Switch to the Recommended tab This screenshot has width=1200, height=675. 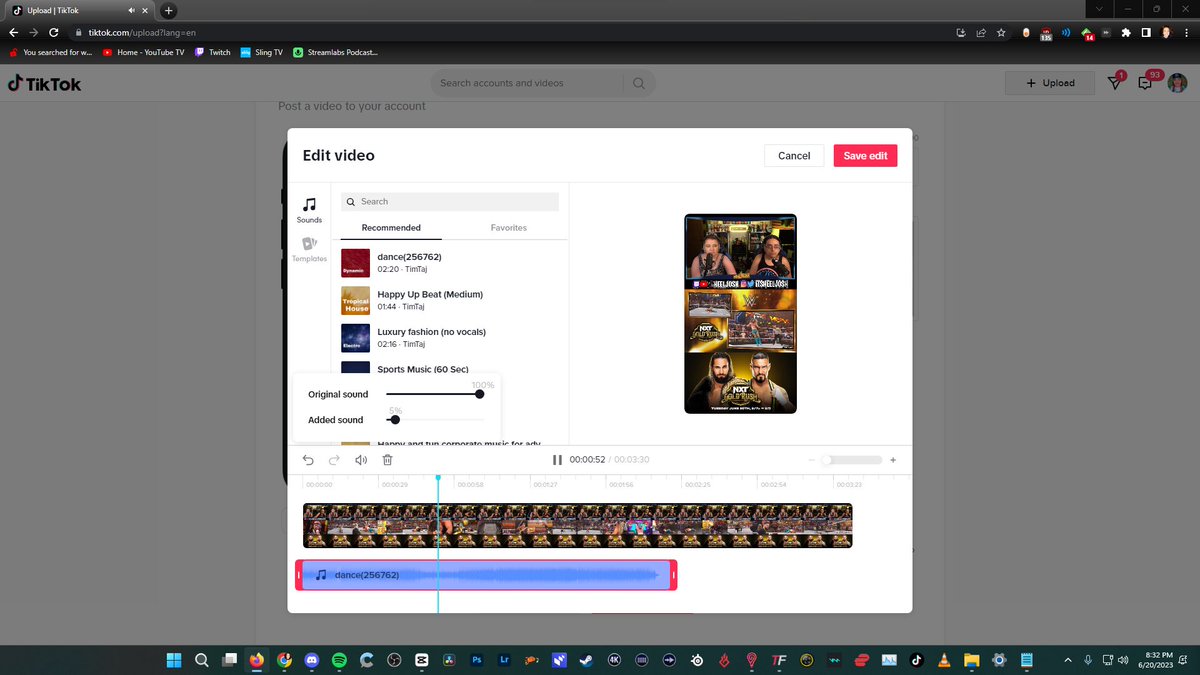coord(392,227)
